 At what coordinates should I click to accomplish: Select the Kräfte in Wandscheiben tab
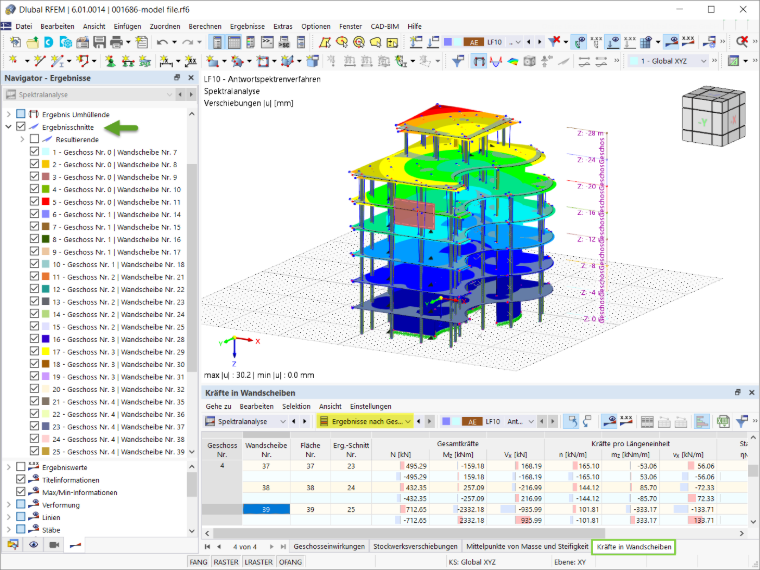633,547
